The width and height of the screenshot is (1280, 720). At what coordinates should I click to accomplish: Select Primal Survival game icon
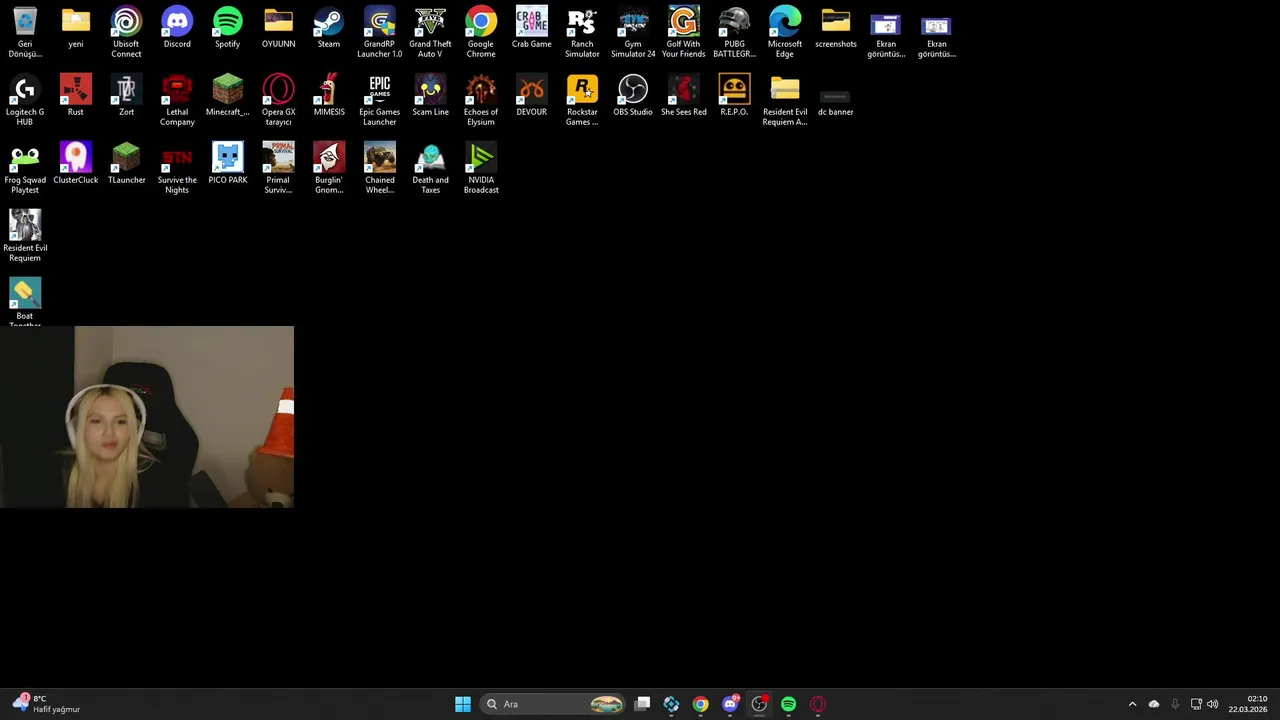(x=278, y=169)
